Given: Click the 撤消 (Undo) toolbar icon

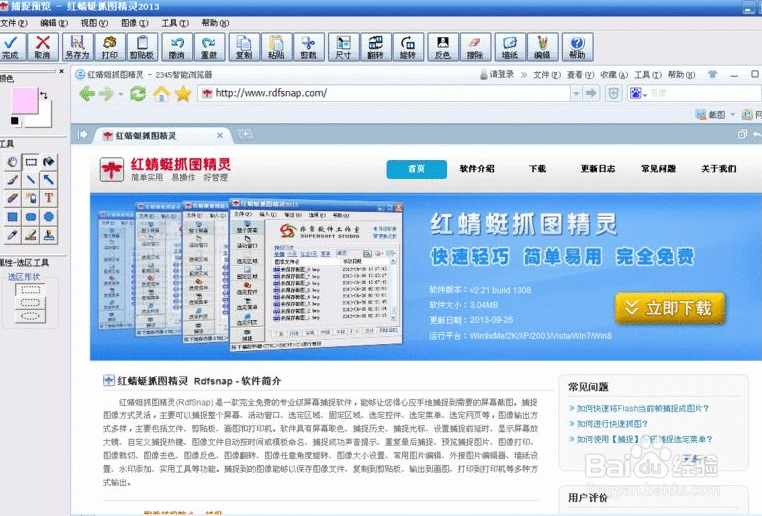Looking at the screenshot, I should pyautogui.click(x=177, y=47).
